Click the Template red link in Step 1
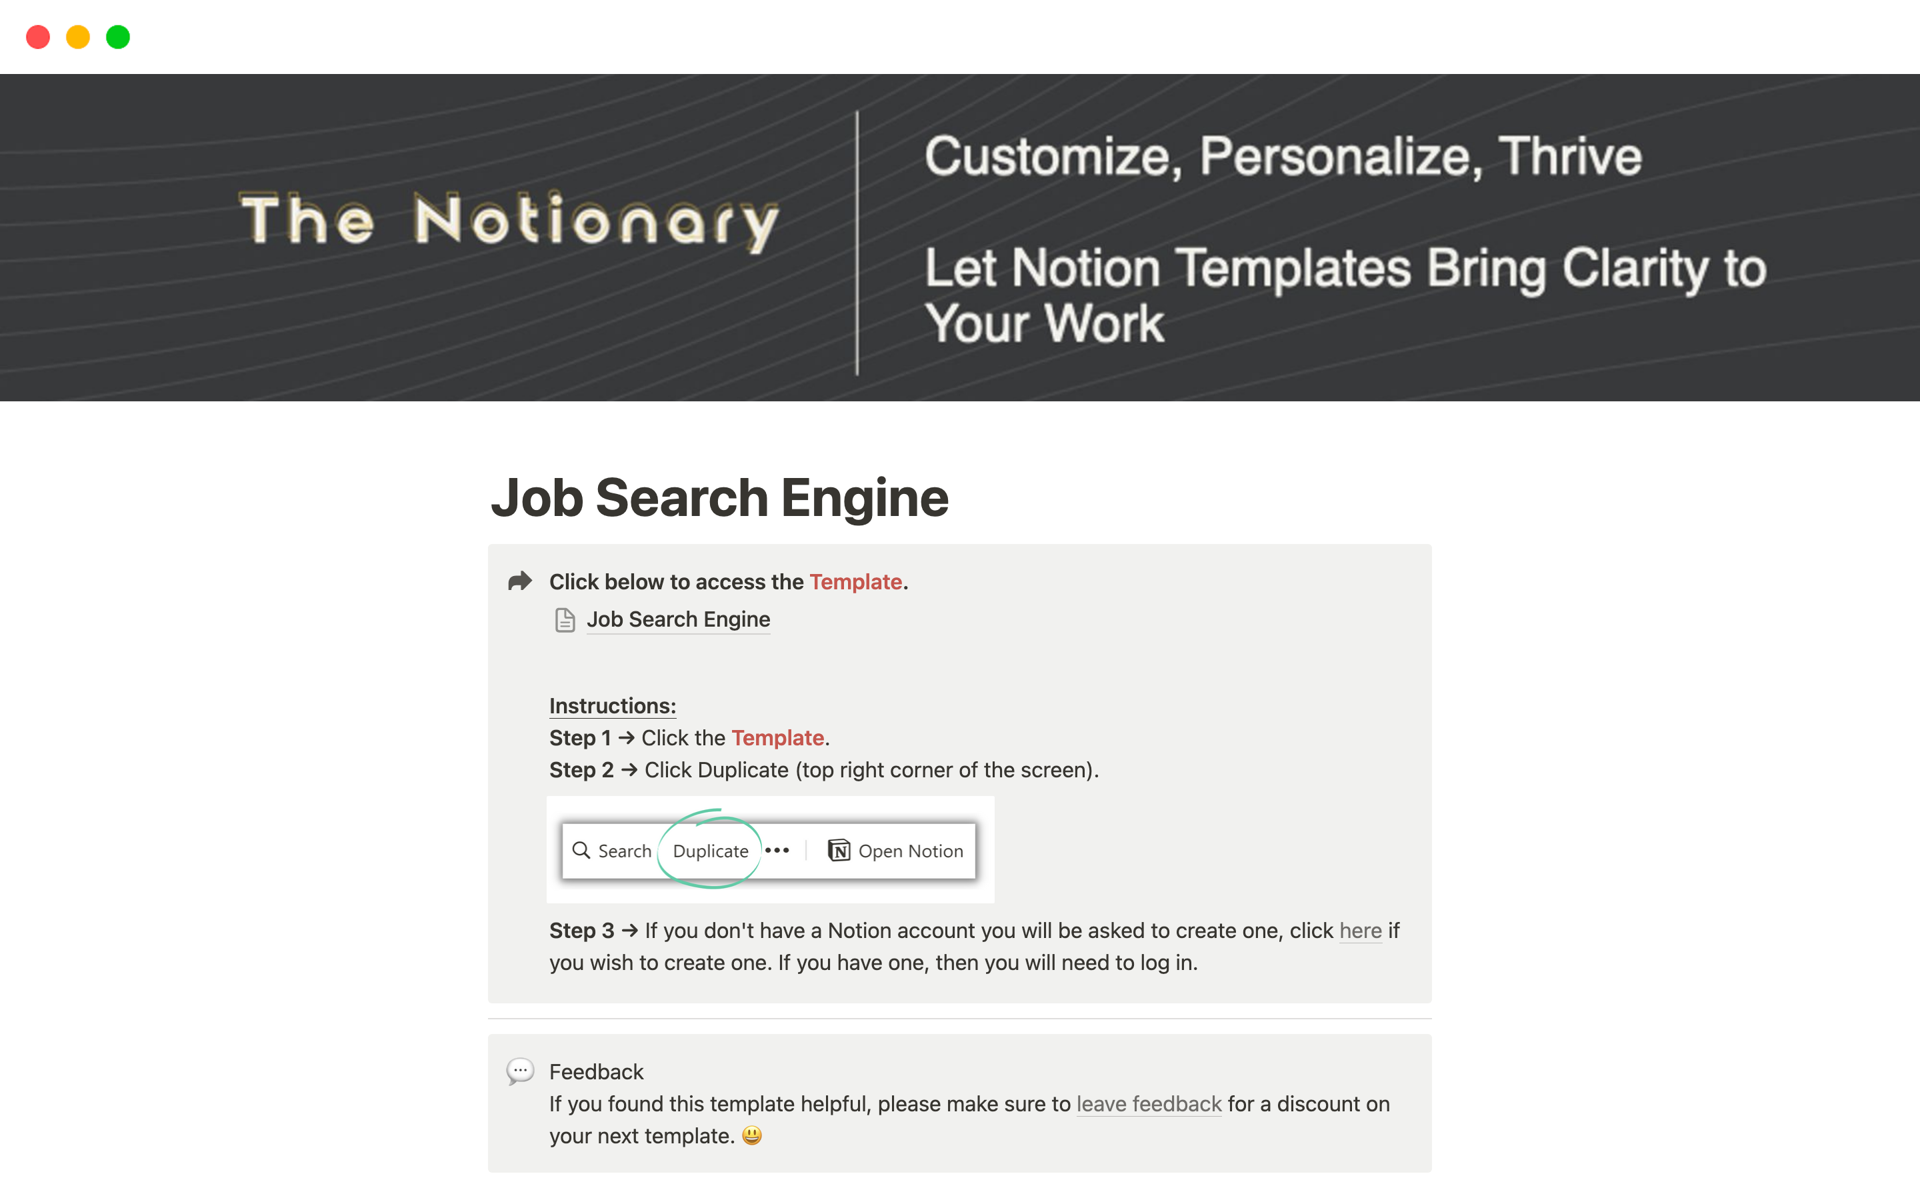This screenshot has width=1920, height=1200. click(x=778, y=737)
